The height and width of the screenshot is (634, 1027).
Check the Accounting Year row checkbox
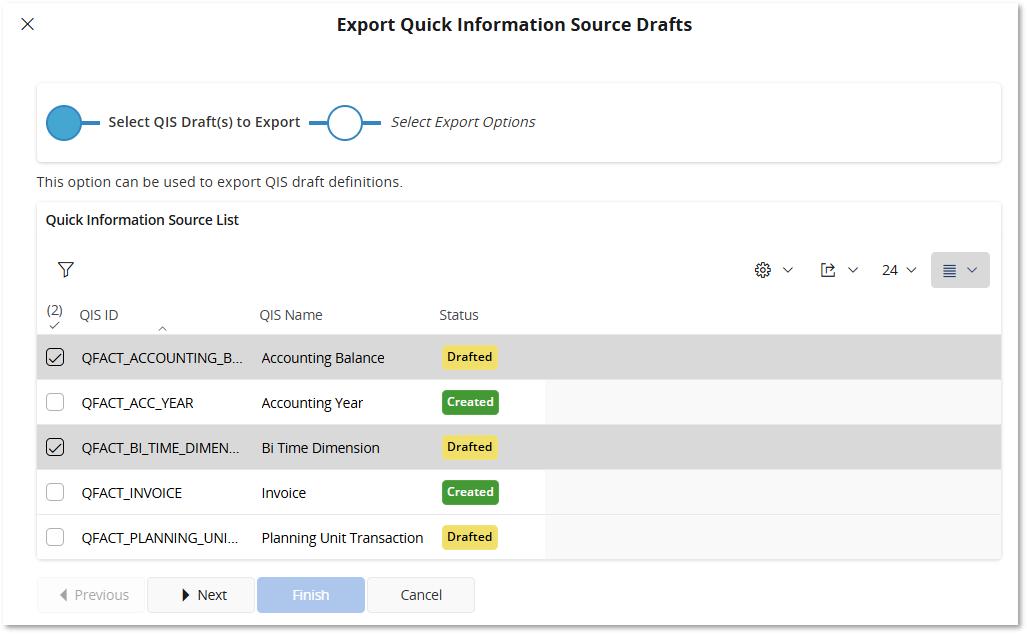click(x=55, y=402)
